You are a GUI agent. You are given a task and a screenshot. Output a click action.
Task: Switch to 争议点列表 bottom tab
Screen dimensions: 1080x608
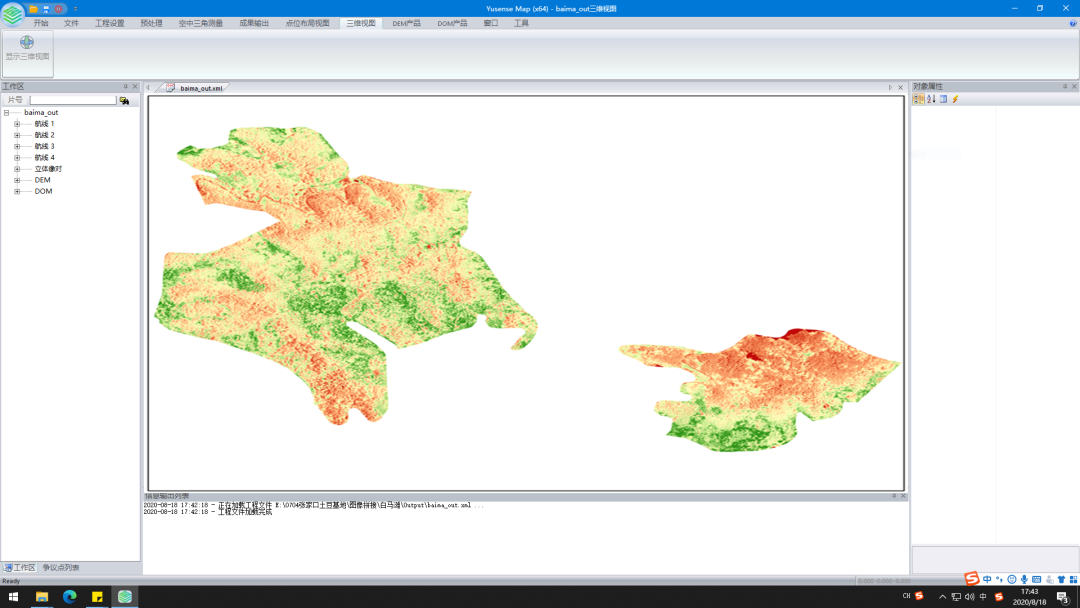tap(60, 567)
